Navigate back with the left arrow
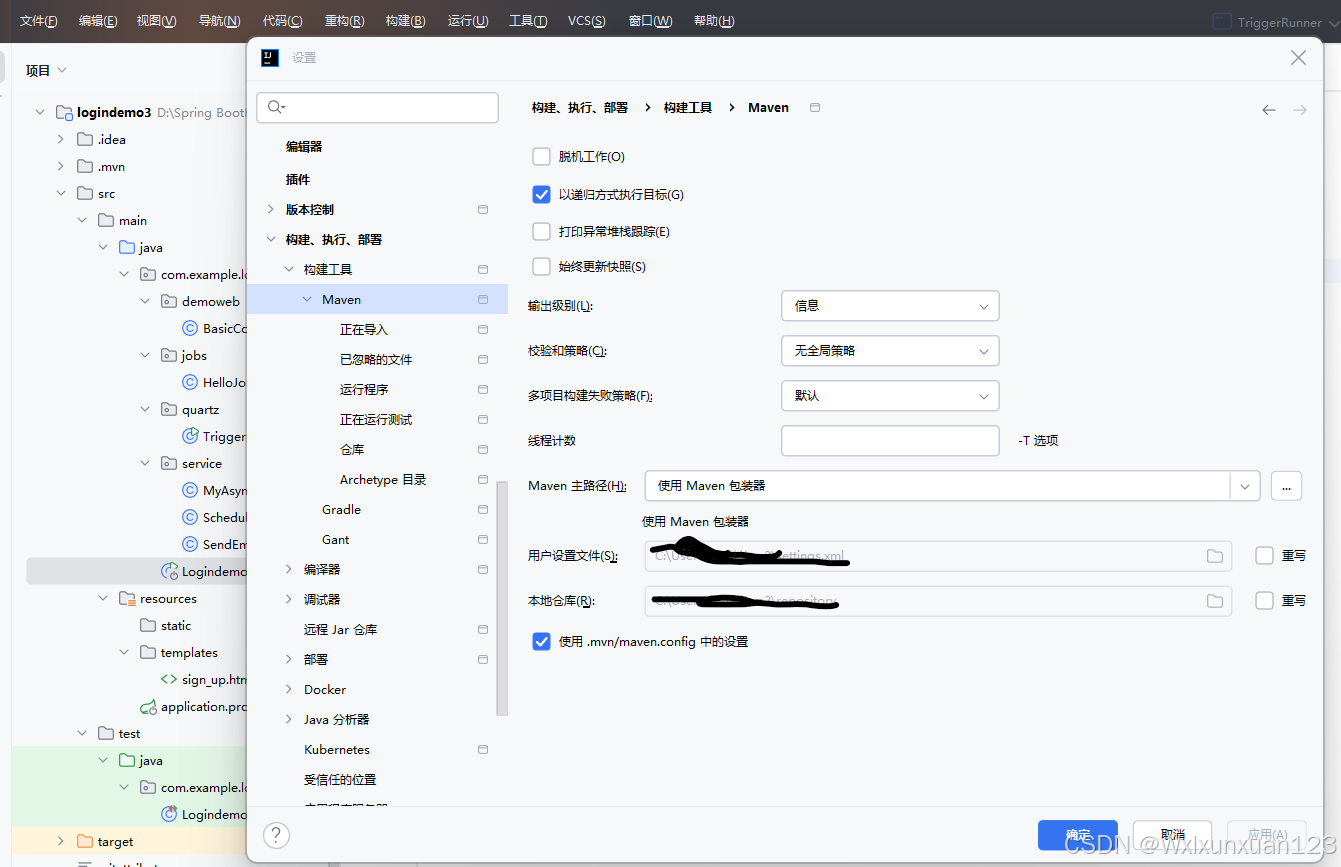Viewport: 1341px width, 867px height. click(x=1269, y=110)
